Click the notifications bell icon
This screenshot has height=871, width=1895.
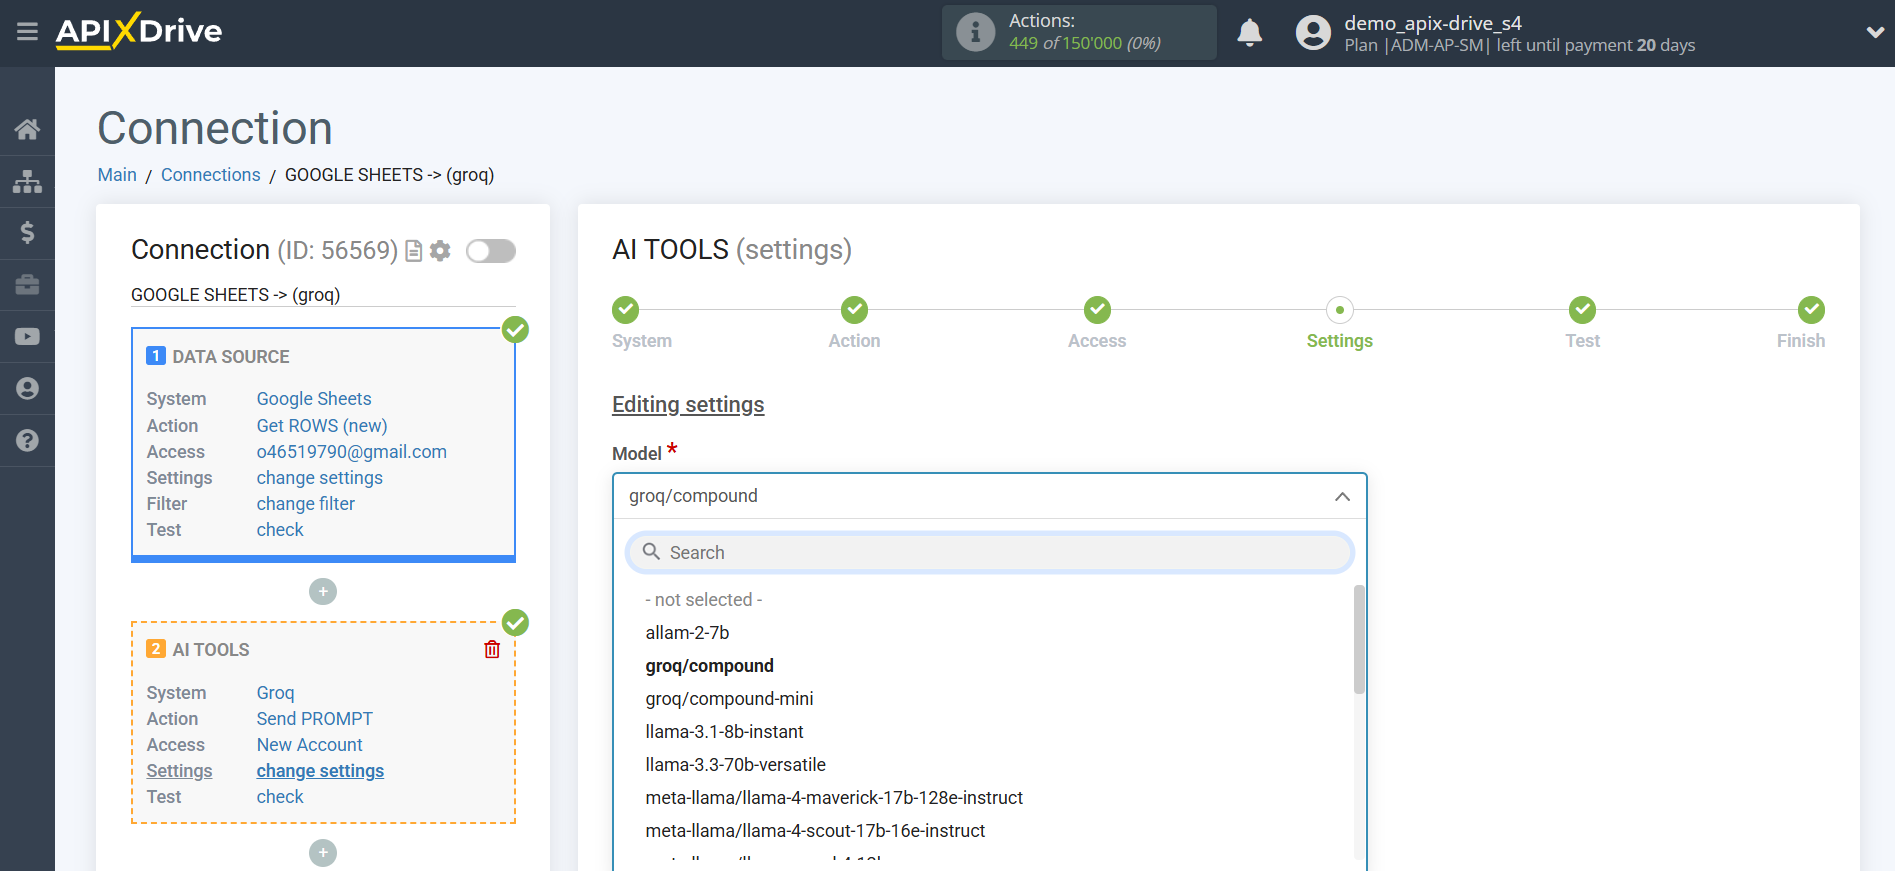pyautogui.click(x=1249, y=33)
